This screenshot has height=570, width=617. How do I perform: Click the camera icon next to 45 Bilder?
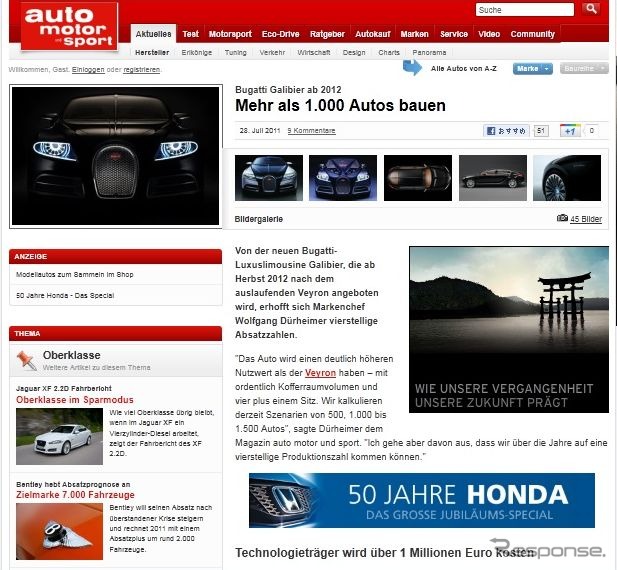(562, 218)
